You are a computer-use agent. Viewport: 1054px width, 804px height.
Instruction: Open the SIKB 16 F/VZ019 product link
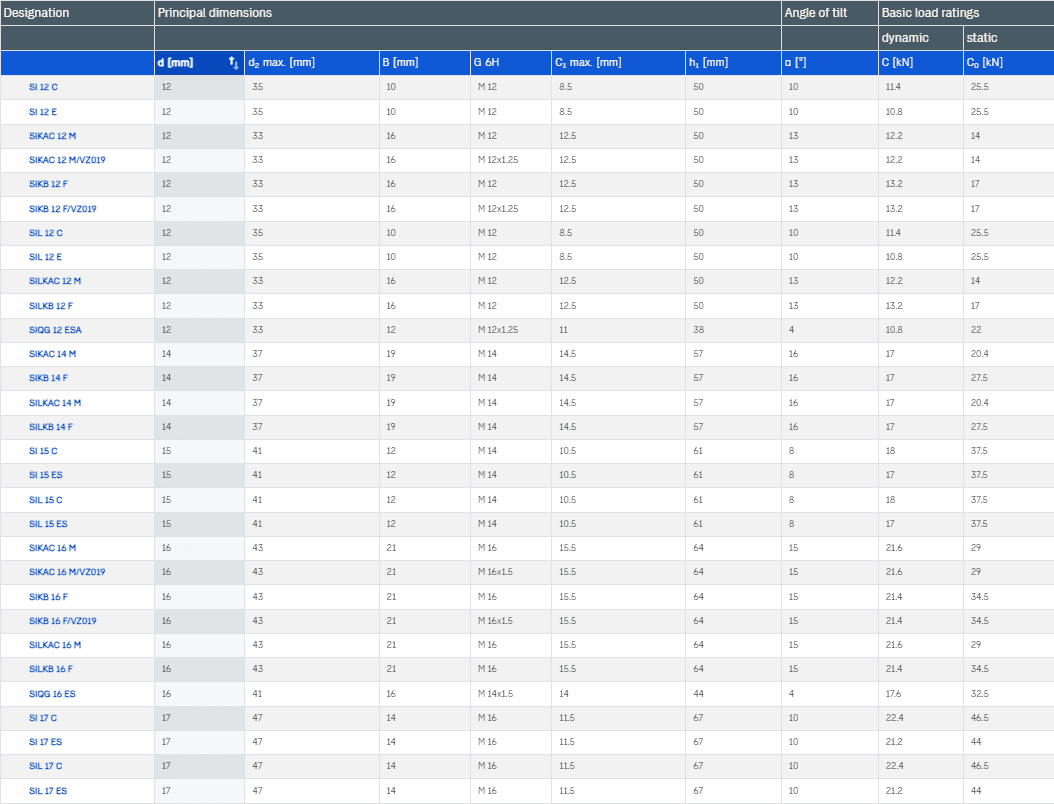pos(62,621)
